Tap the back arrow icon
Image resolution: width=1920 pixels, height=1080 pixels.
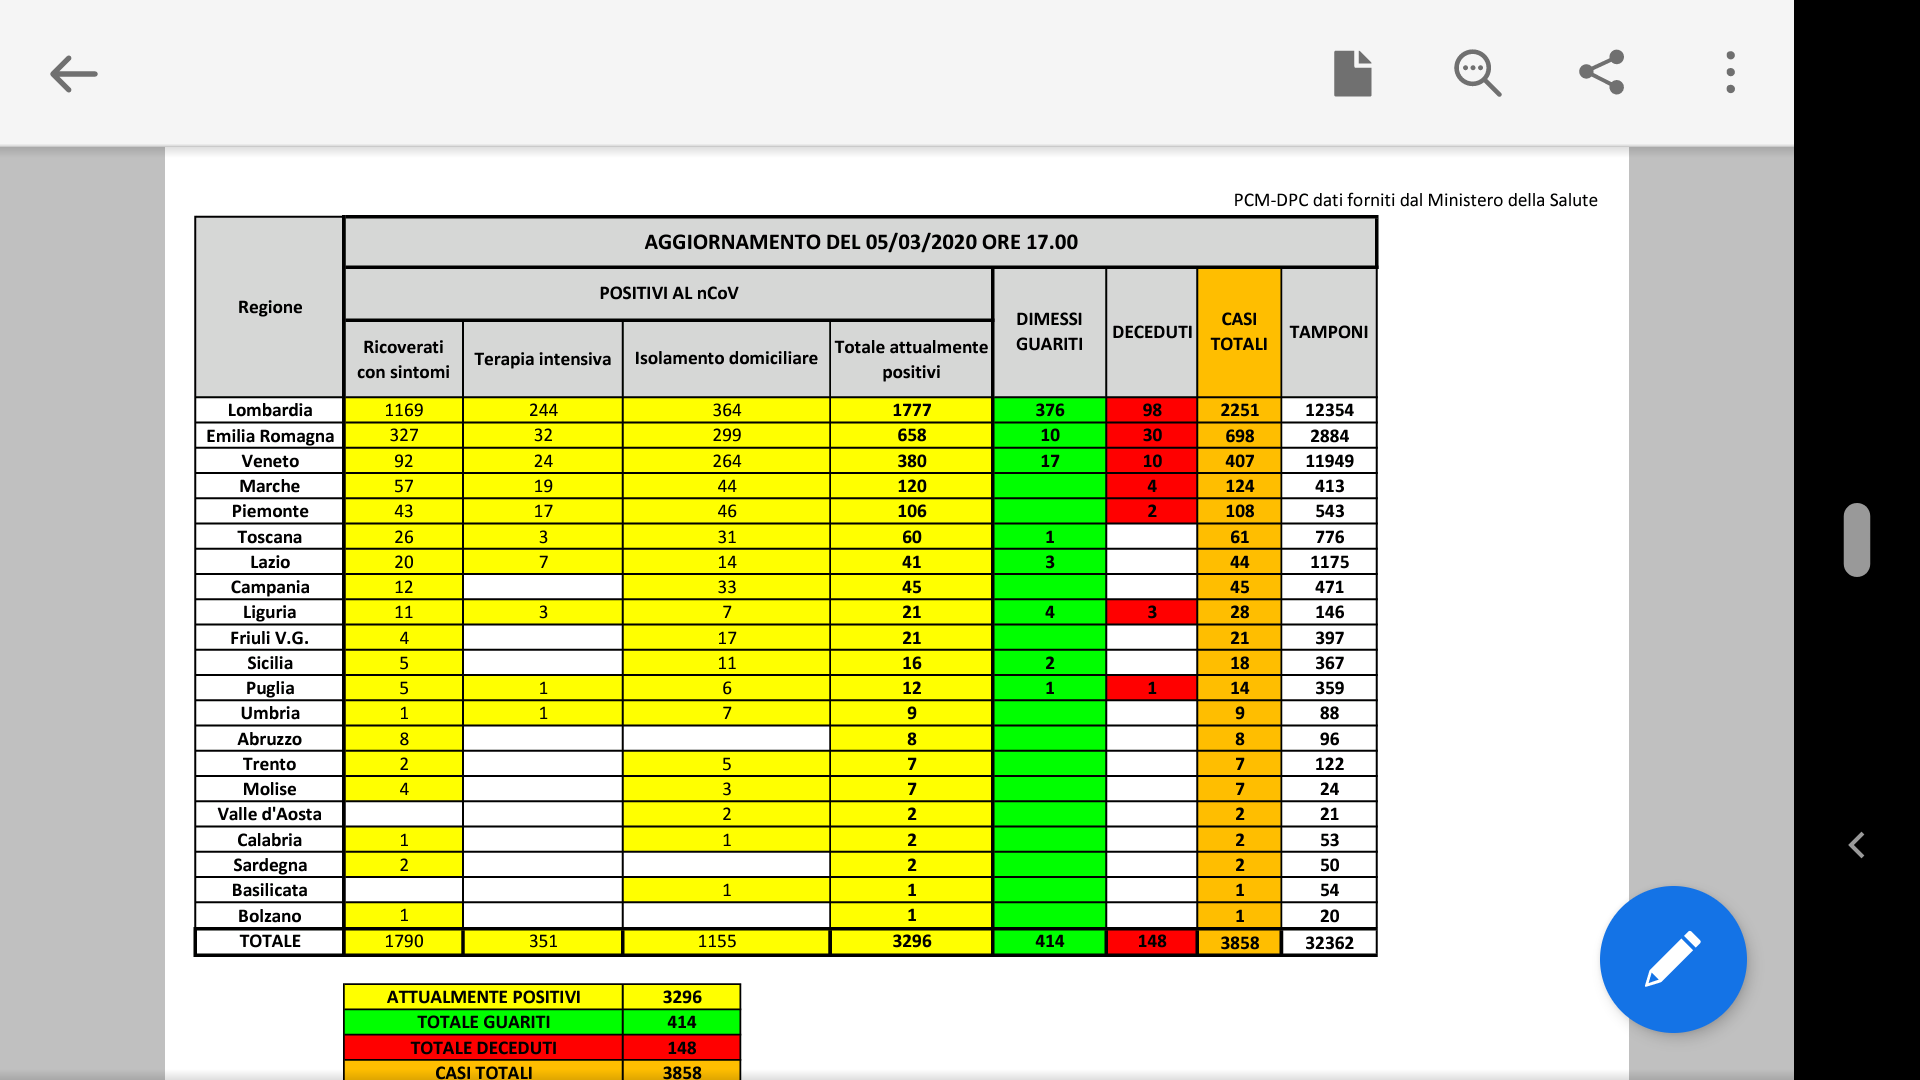coord(73,74)
